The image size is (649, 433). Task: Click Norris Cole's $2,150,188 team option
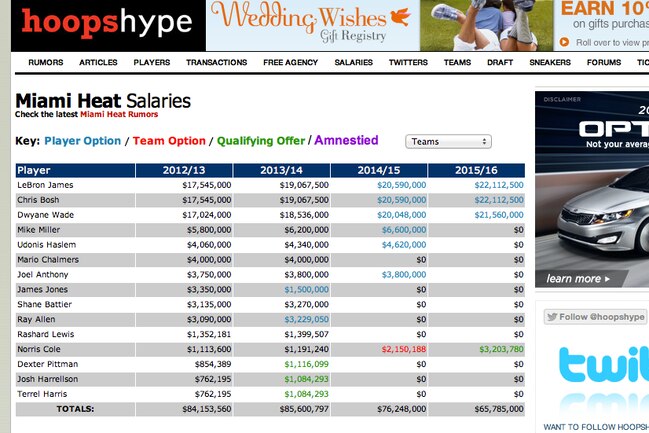click(x=404, y=349)
